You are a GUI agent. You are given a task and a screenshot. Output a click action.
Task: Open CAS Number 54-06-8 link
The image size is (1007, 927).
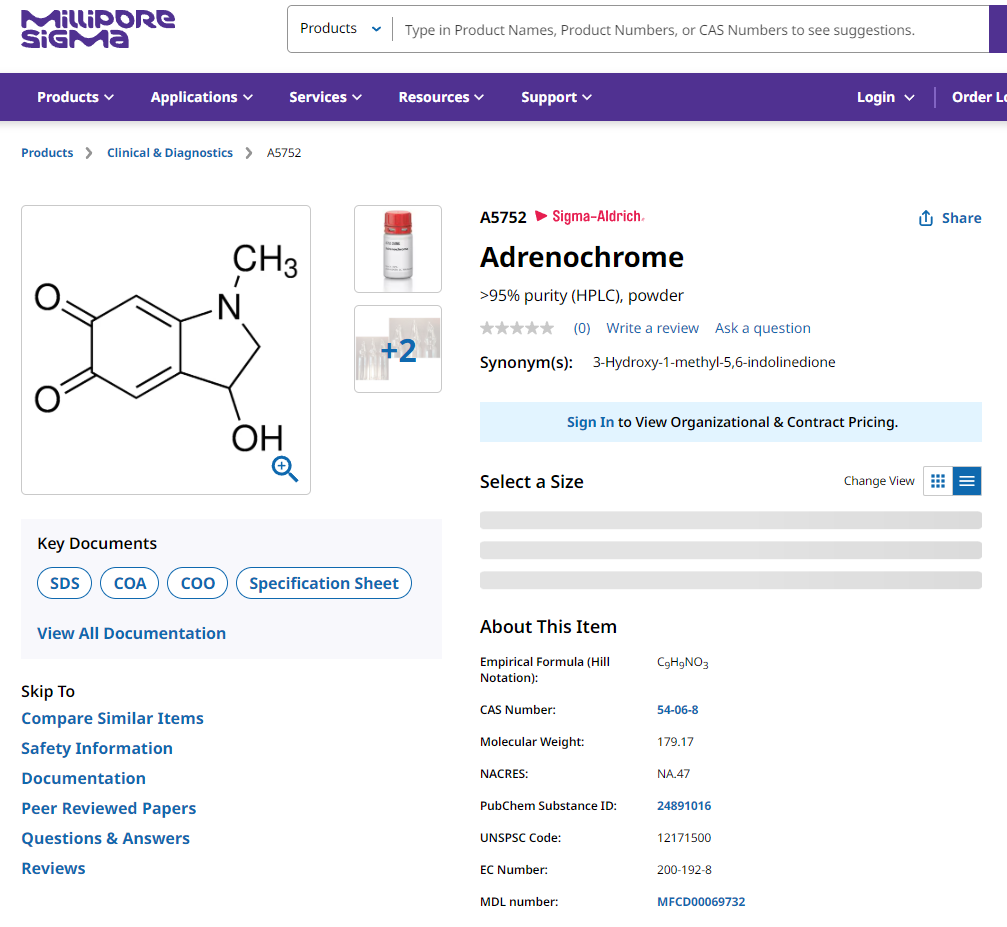click(x=678, y=710)
